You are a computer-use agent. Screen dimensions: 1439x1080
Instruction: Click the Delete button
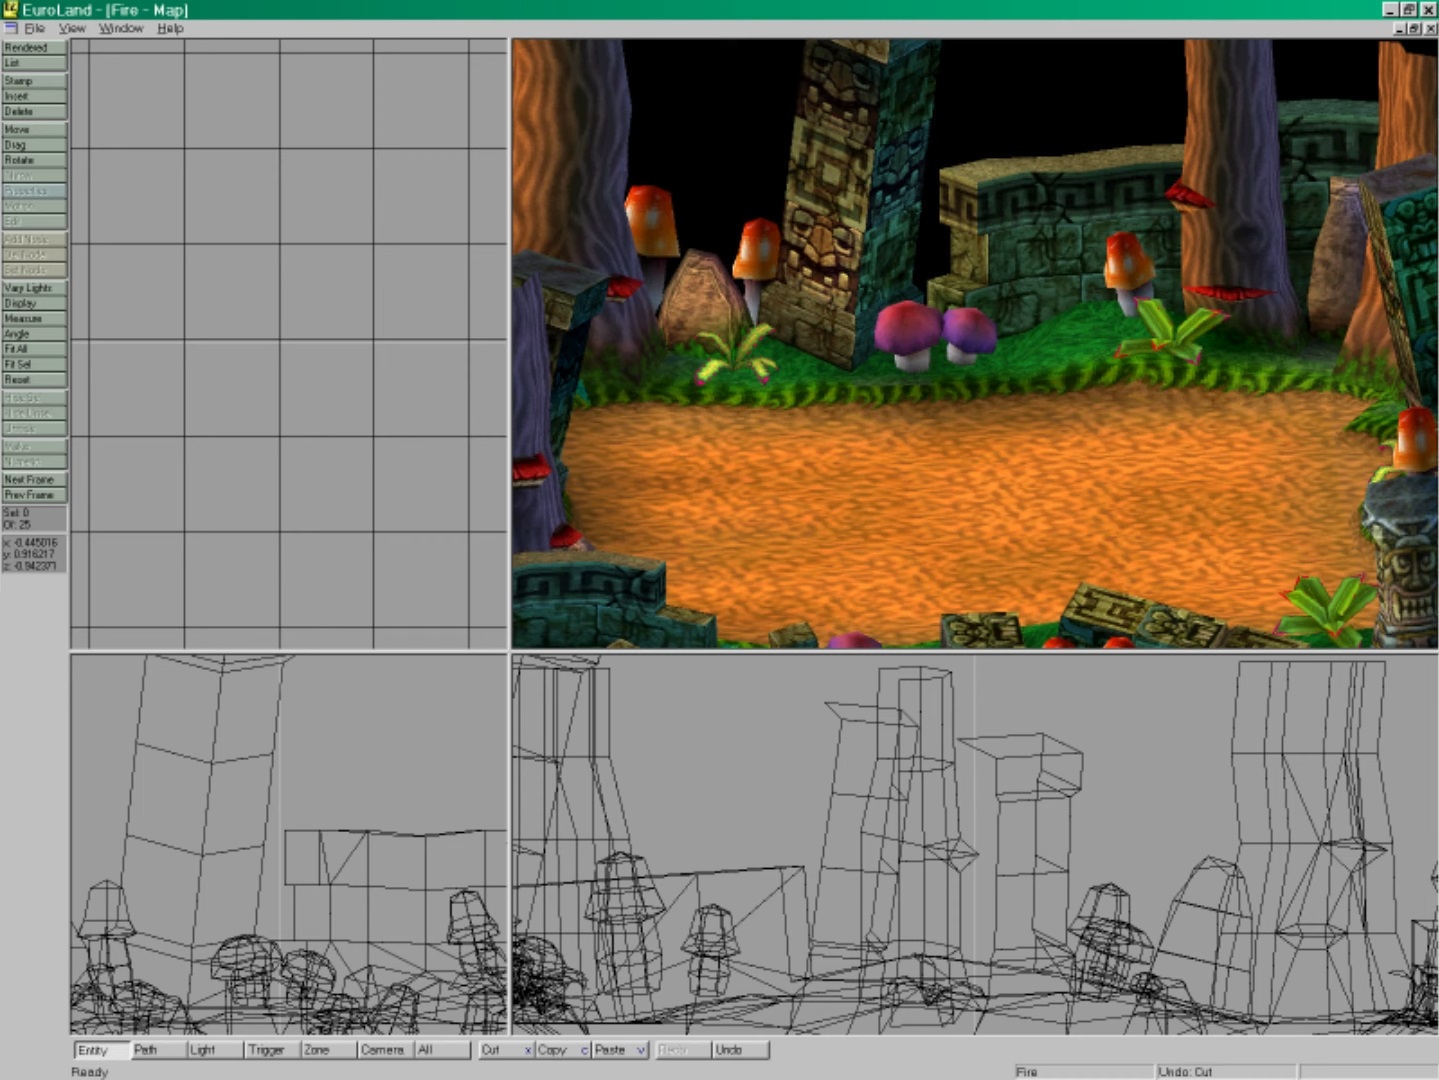34,111
